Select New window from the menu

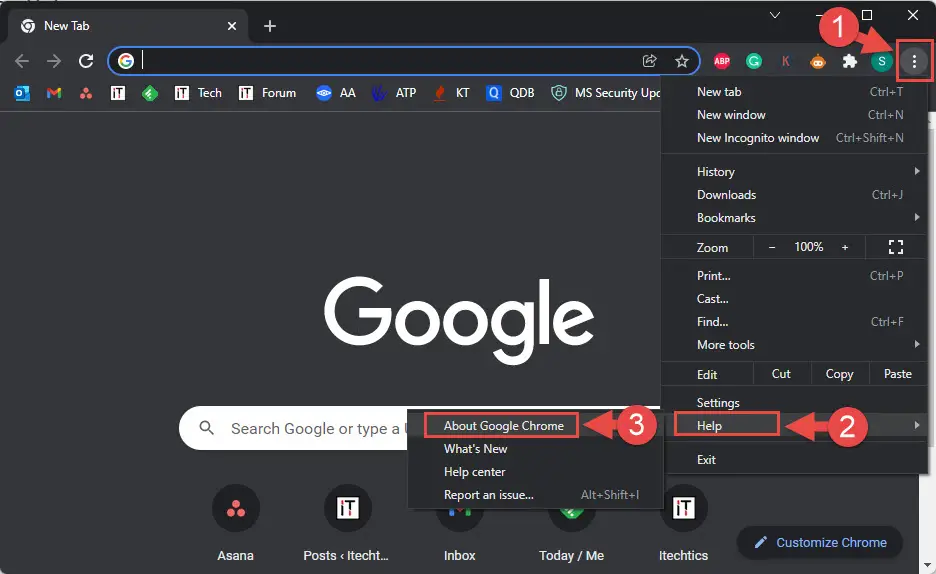tap(795, 115)
